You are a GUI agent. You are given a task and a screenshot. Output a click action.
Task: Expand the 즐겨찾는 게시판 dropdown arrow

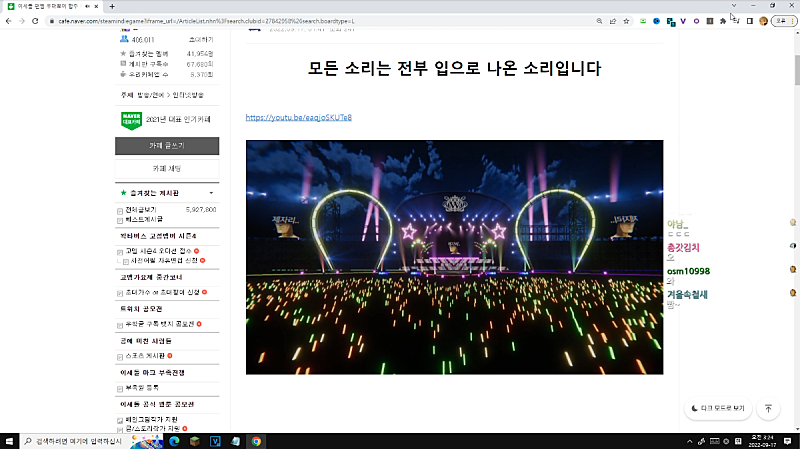click(x=211, y=192)
